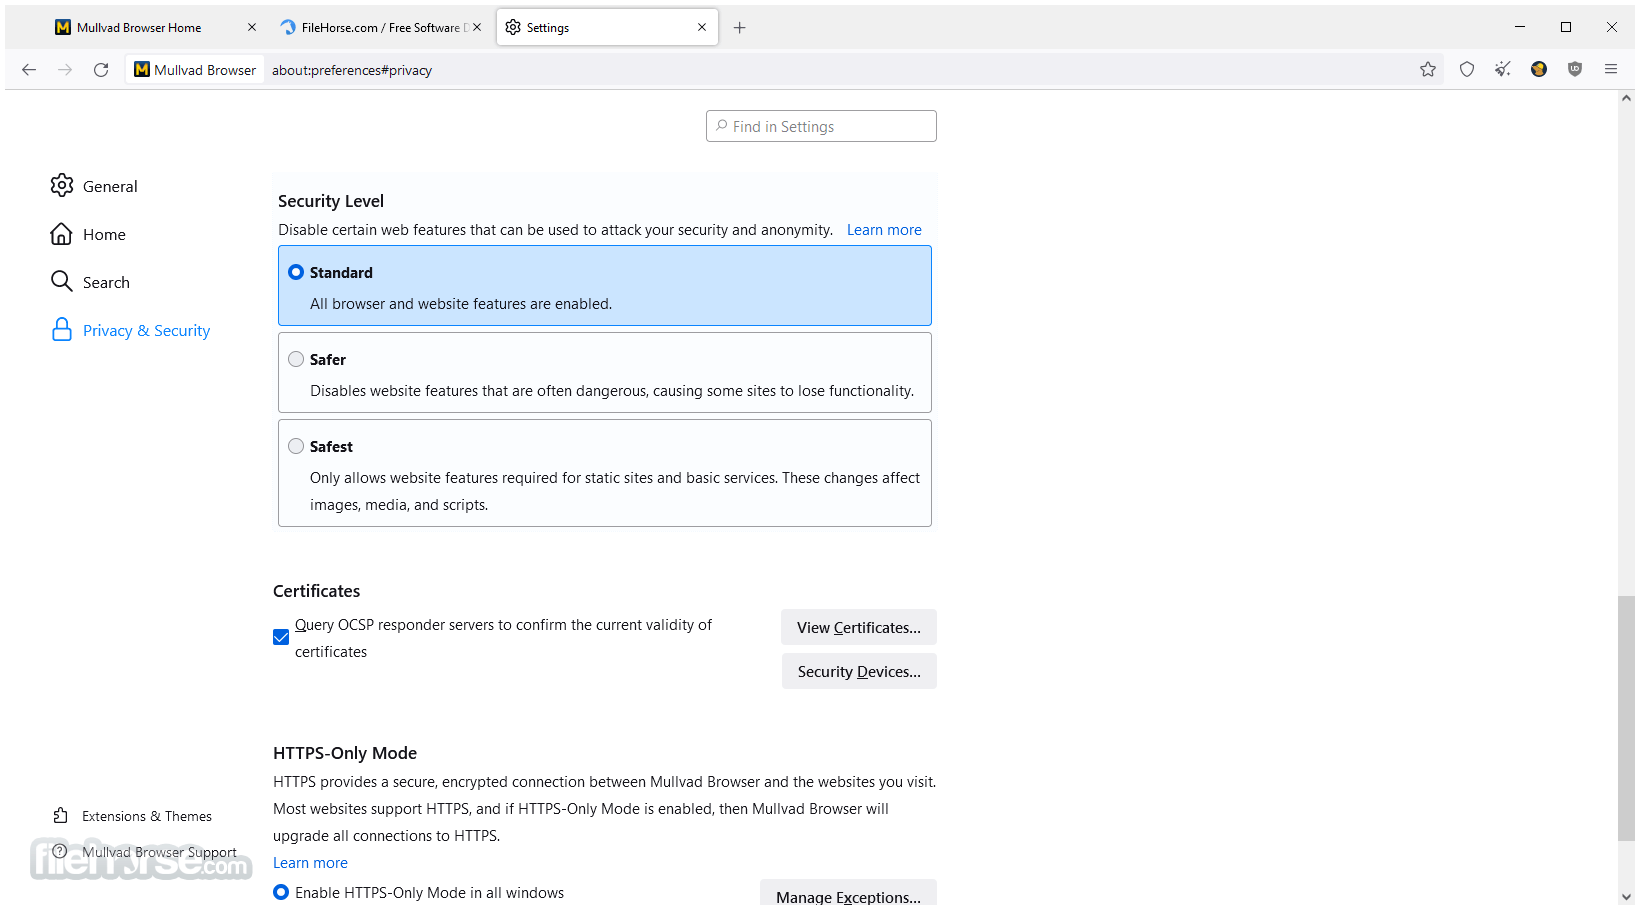Open Home settings category
This screenshot has width=1640, height=910.
pyautogui.click(x=104, y=234)
